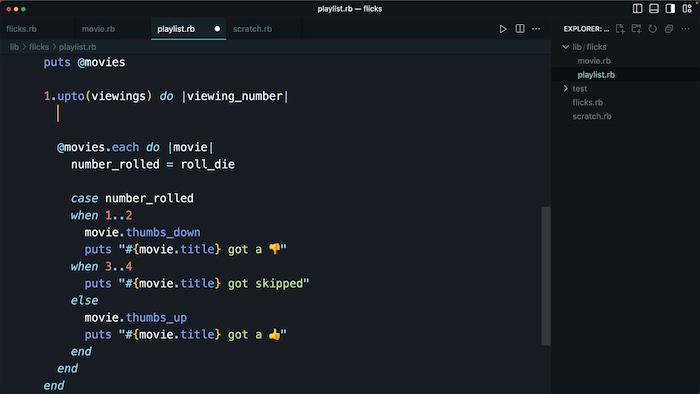This screenshot has height=394, width=700.
Task: Open movie.rb in Explorer tree
Action: click(594, 61)
